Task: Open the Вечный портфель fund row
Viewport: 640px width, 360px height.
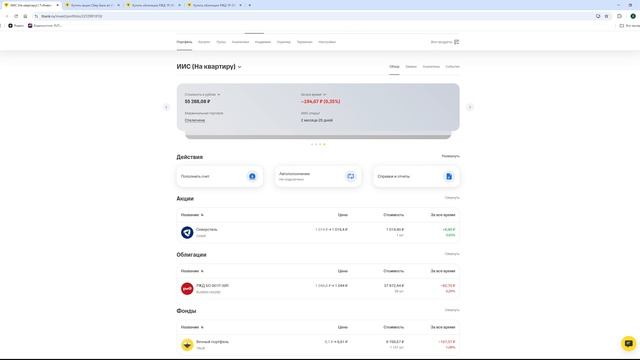Action: pyautogui.click(x=318, y=344)
